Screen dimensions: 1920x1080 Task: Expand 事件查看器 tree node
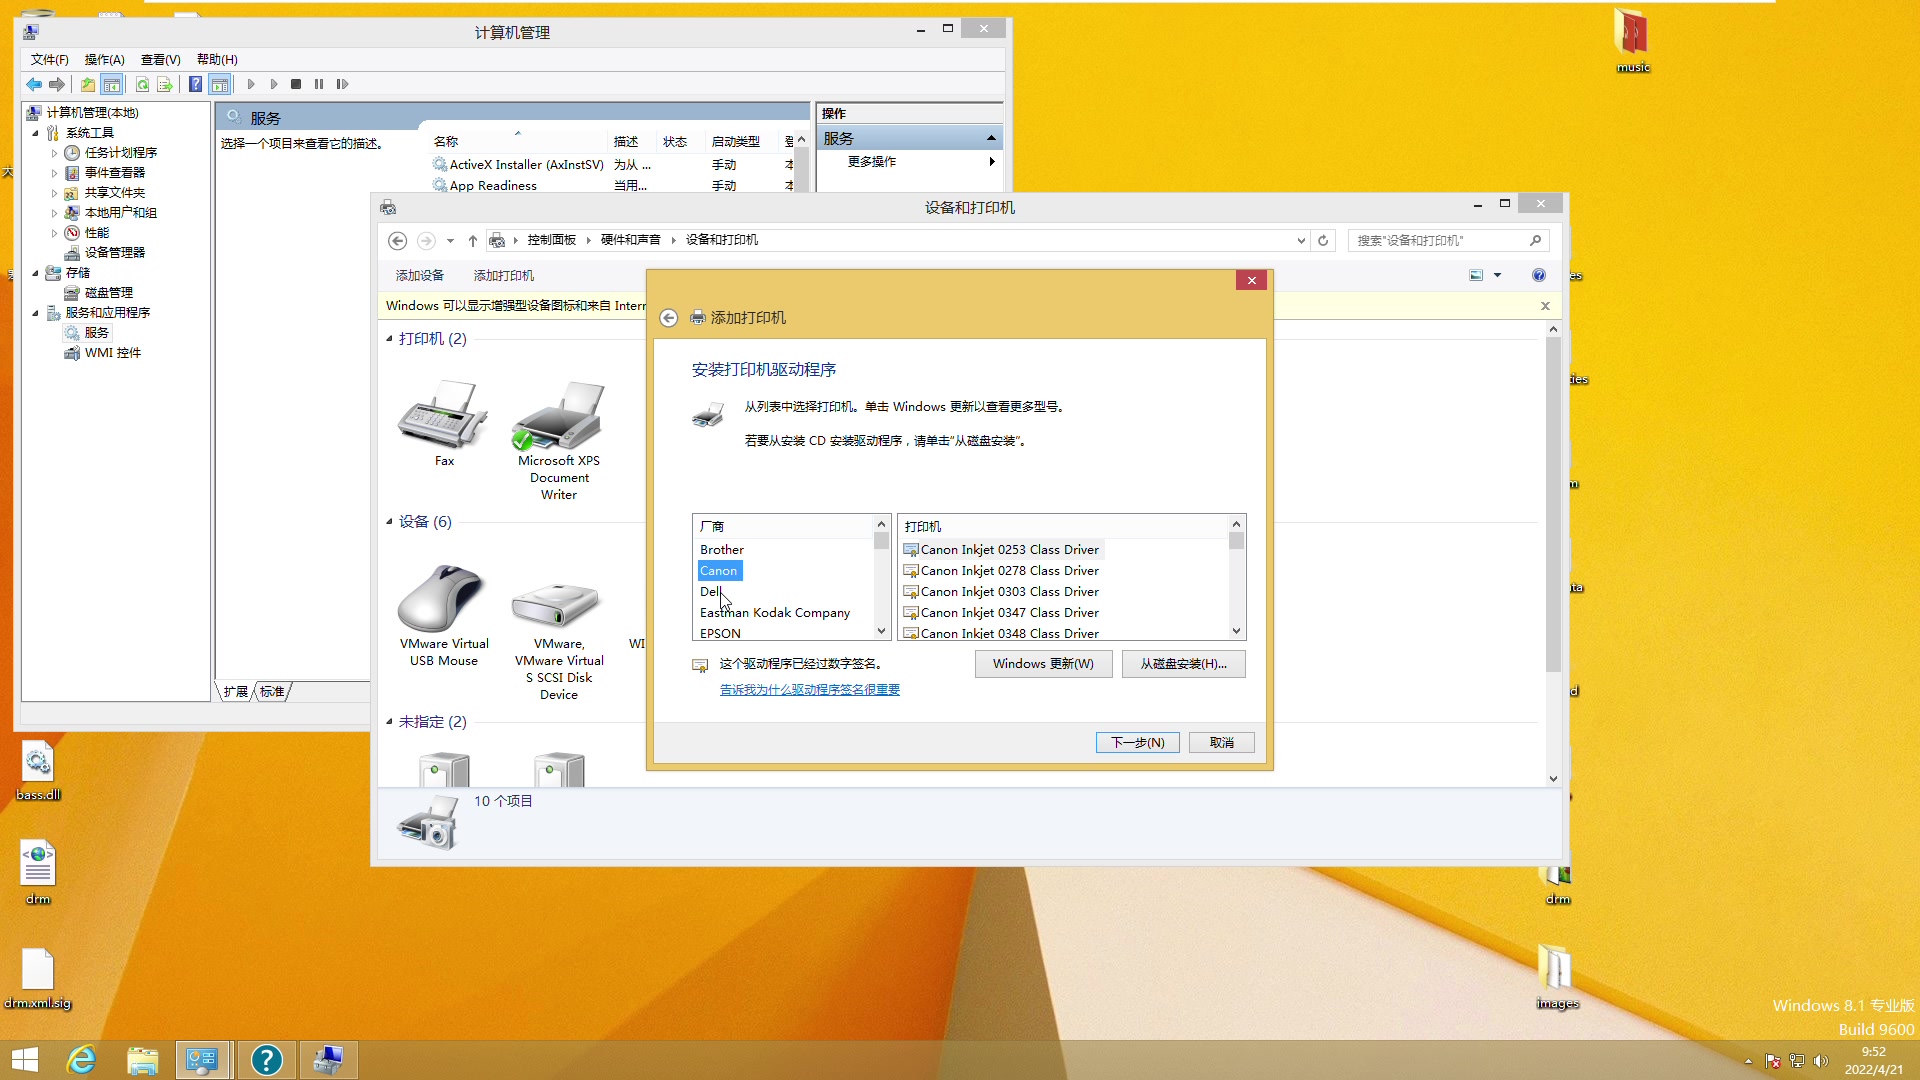(54, 173)
